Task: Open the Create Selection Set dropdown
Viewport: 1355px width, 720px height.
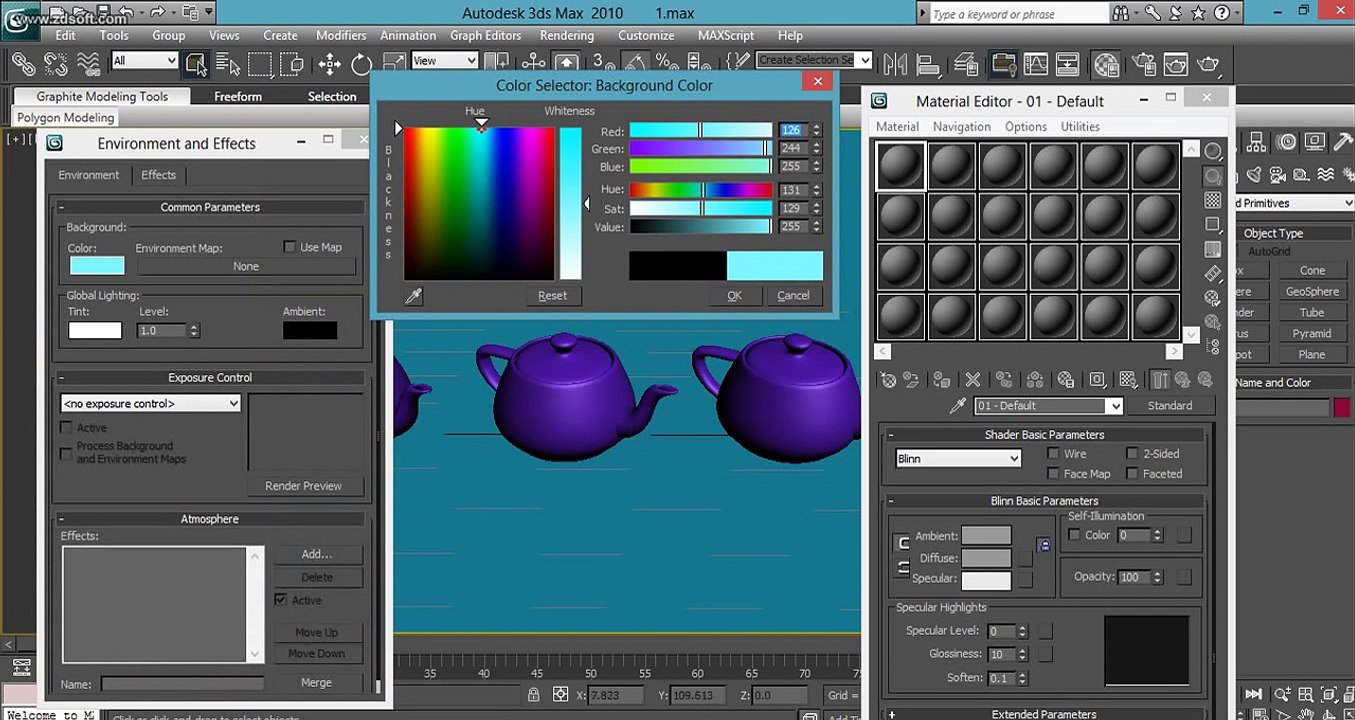Action: 814,60
